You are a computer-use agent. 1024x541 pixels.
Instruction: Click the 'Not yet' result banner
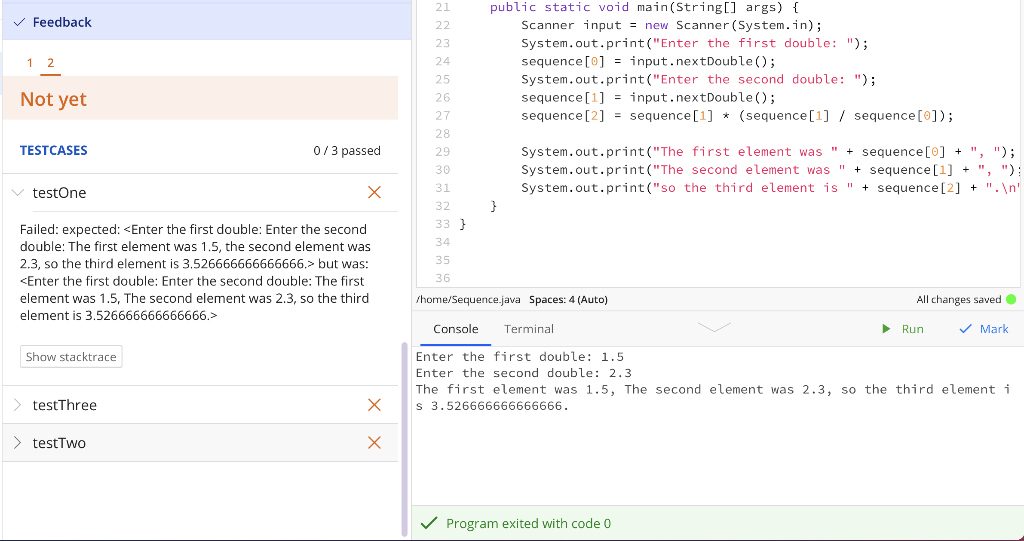[x=200, y=98]
